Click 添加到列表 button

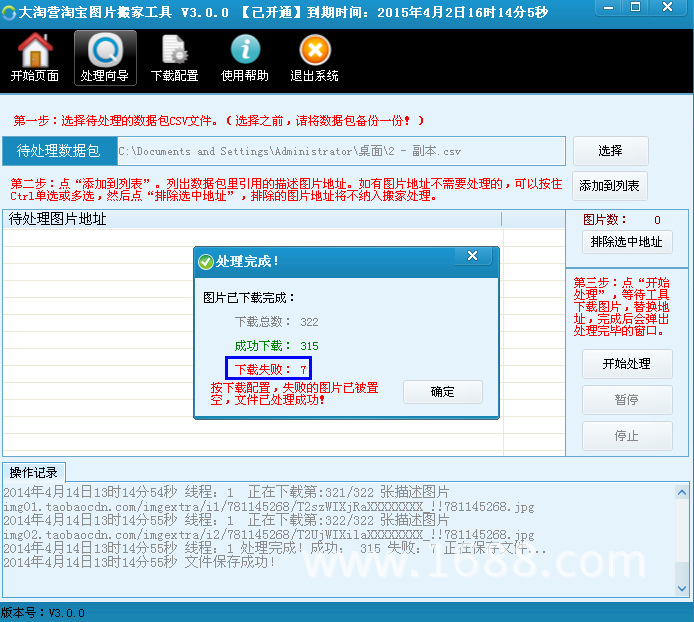pyautogui.click(x=609, y=185)
